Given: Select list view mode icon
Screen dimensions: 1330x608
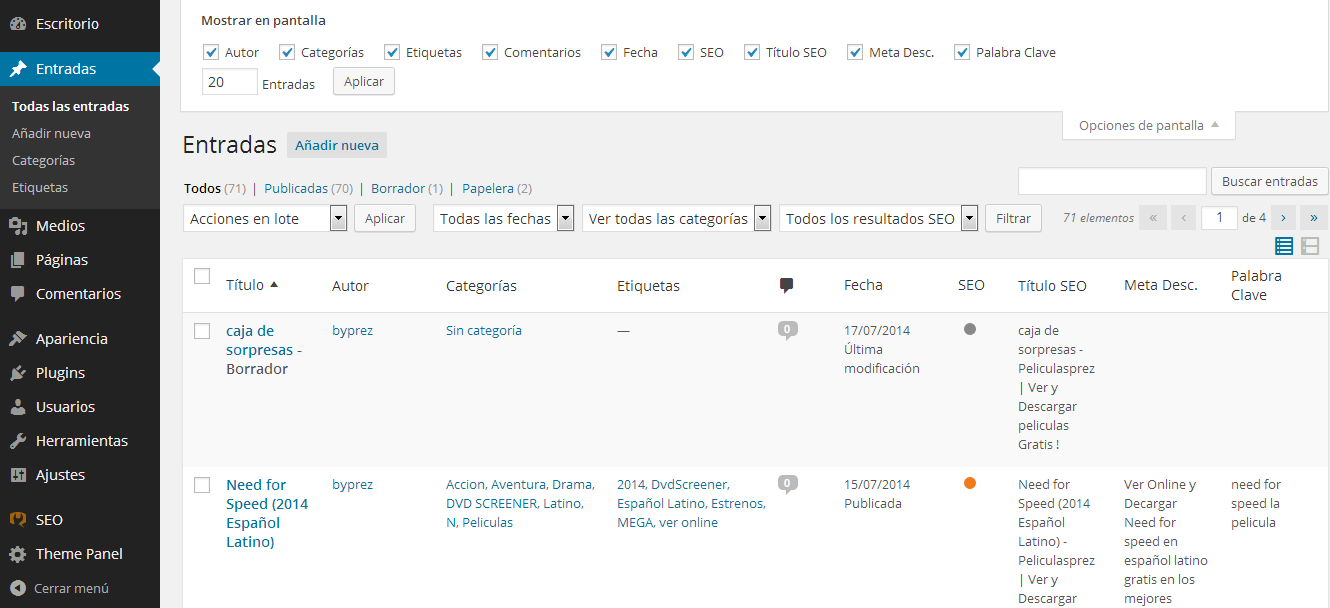Looking at the screenshot, I should click(x=1284, y=246).
